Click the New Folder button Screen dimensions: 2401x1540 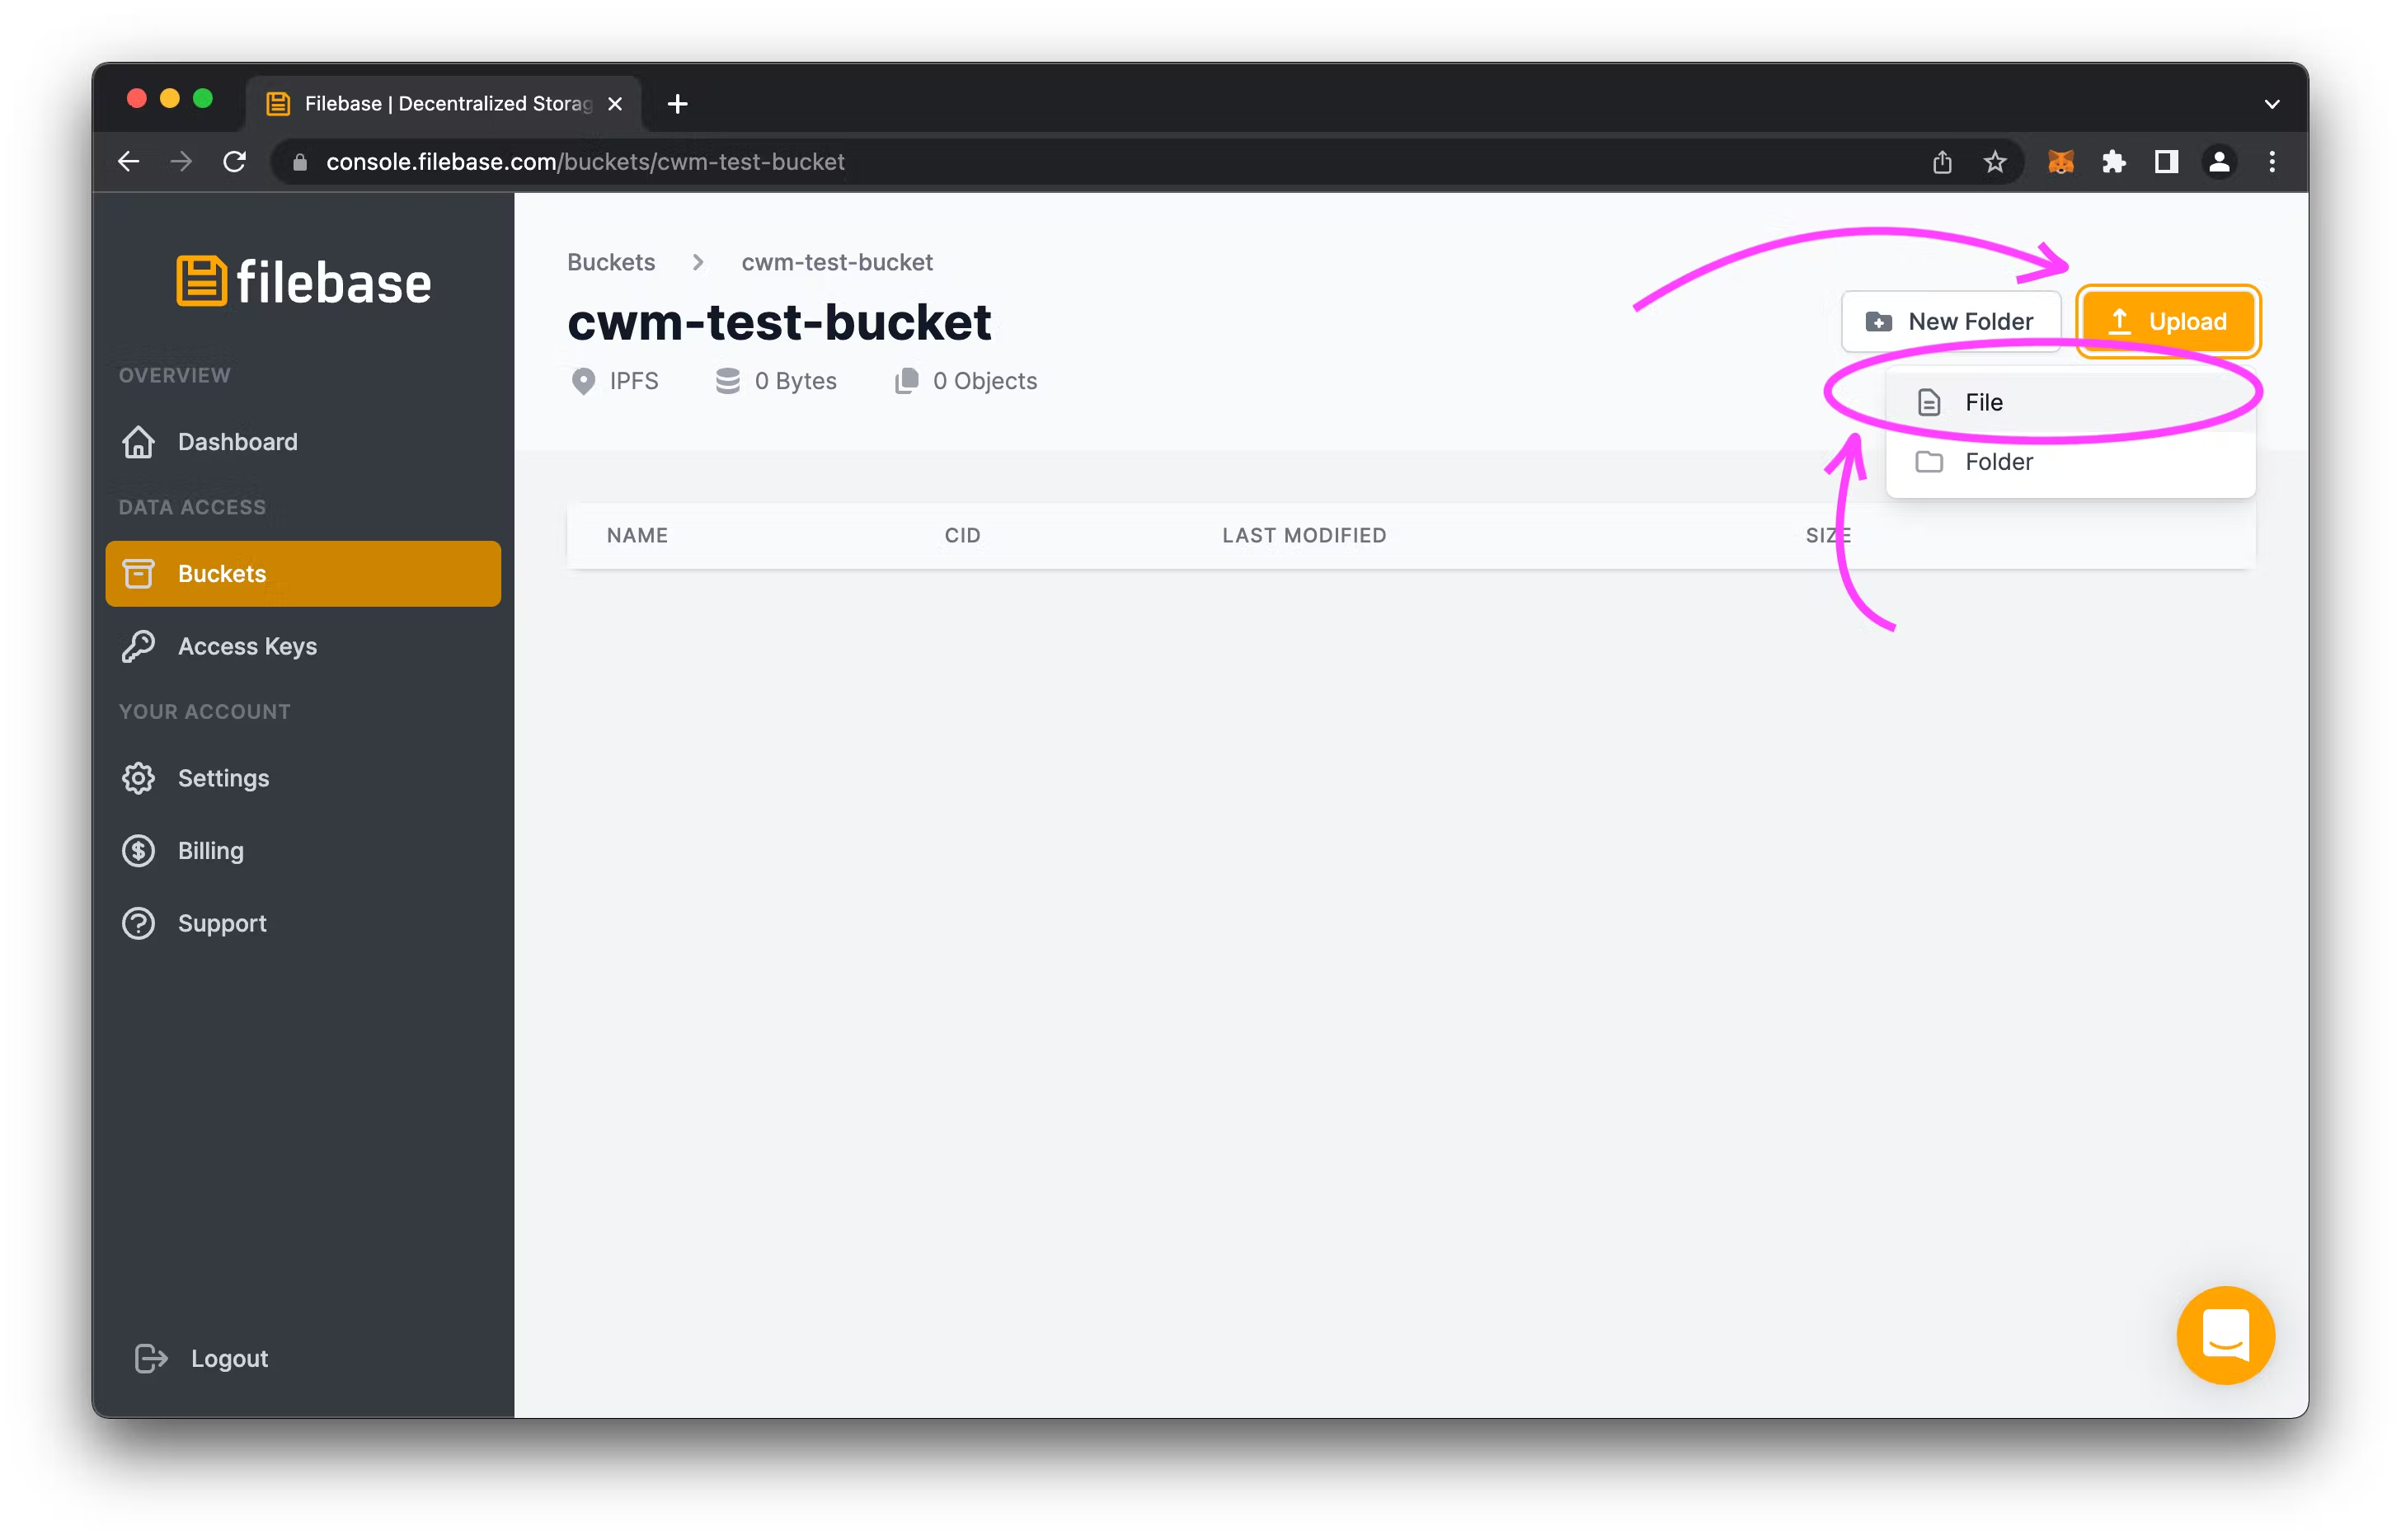pos(1949,320)
